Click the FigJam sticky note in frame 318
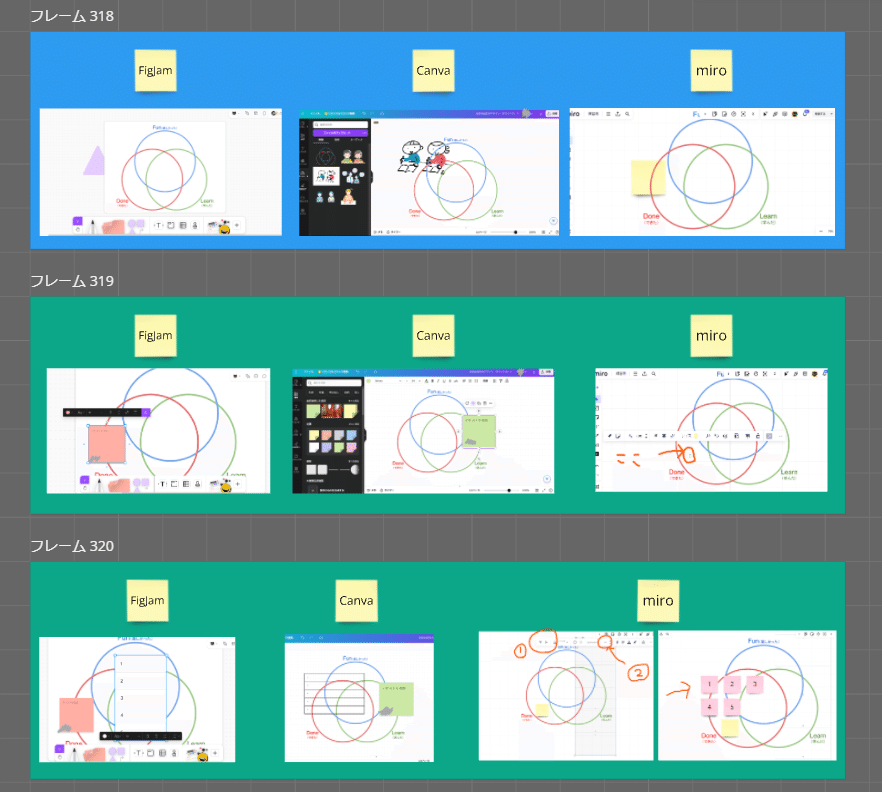 coord(155,70)
